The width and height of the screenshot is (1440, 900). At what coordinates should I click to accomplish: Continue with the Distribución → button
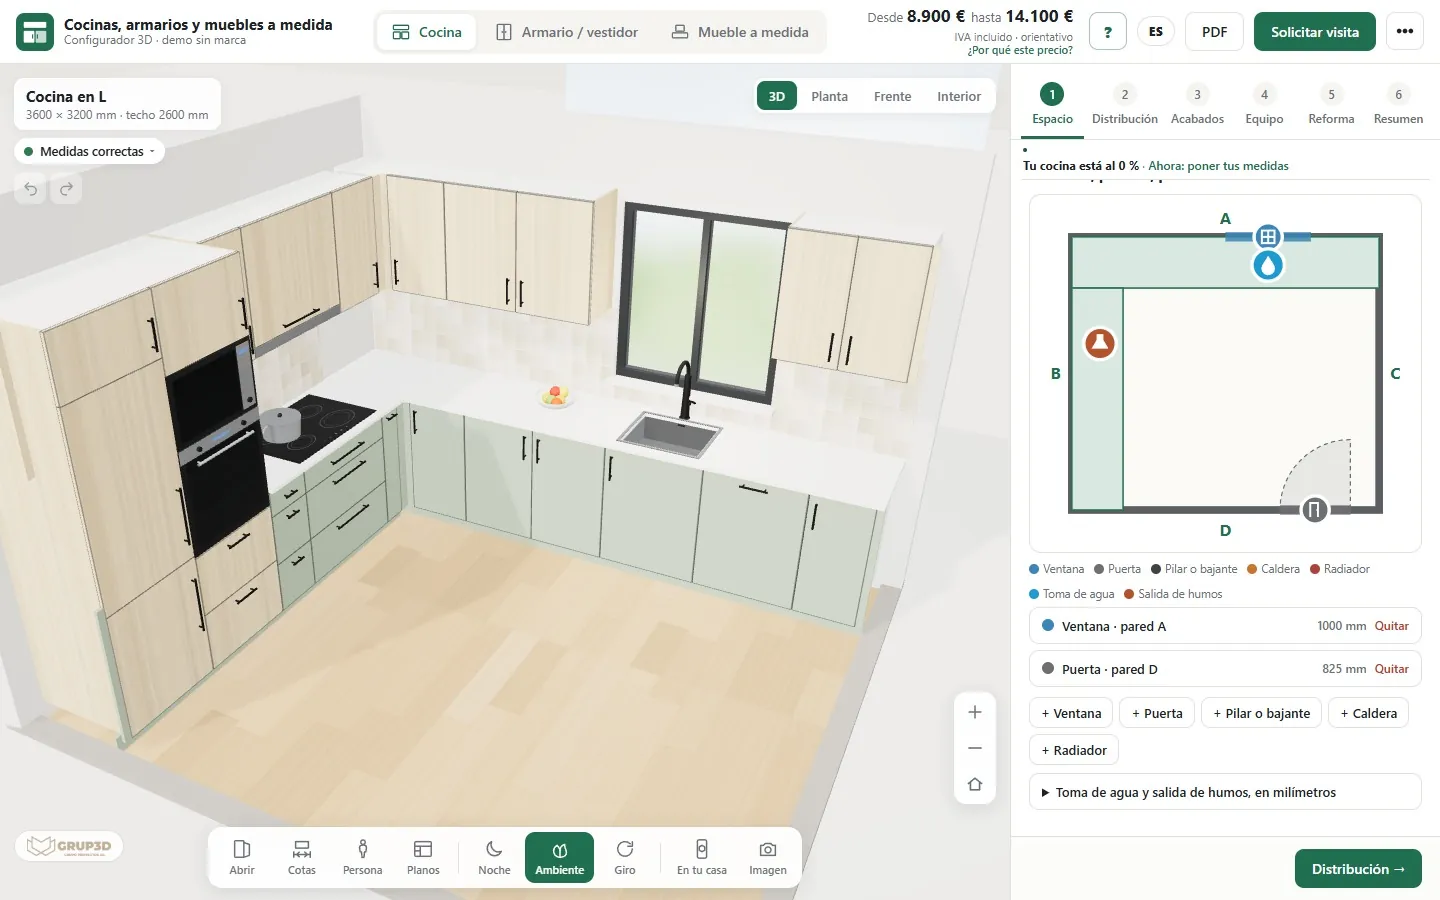[x=1358, y=869]
